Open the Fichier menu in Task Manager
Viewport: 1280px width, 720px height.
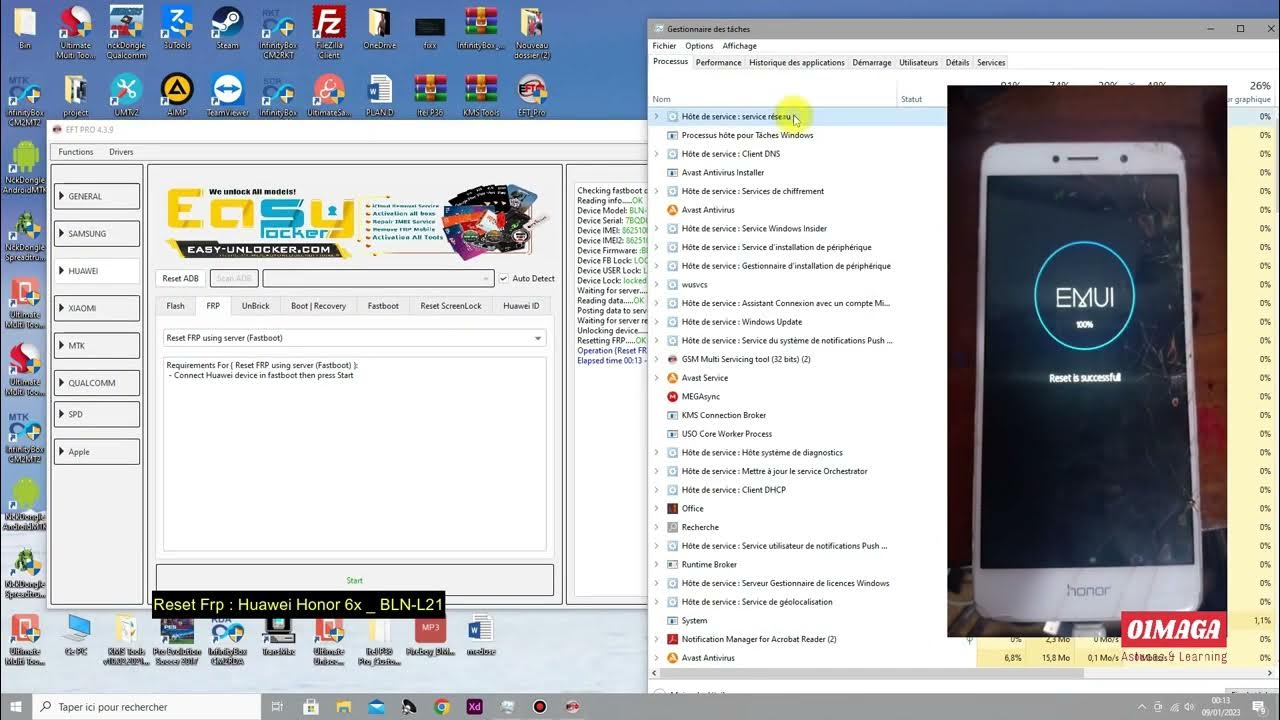coord(664,46)
